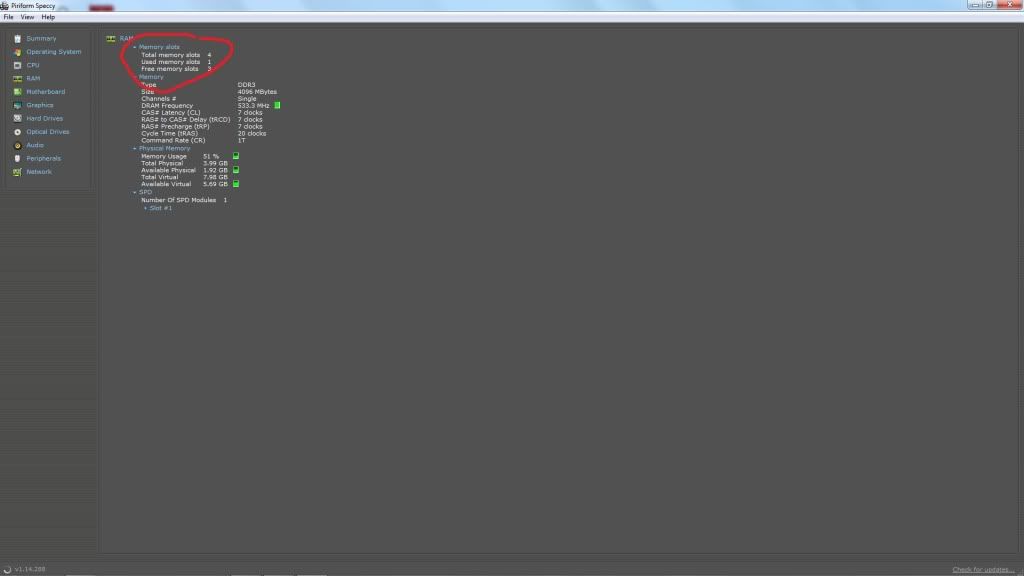Open the Help menu
This screenshot has width=1024, height=576.
48,17
